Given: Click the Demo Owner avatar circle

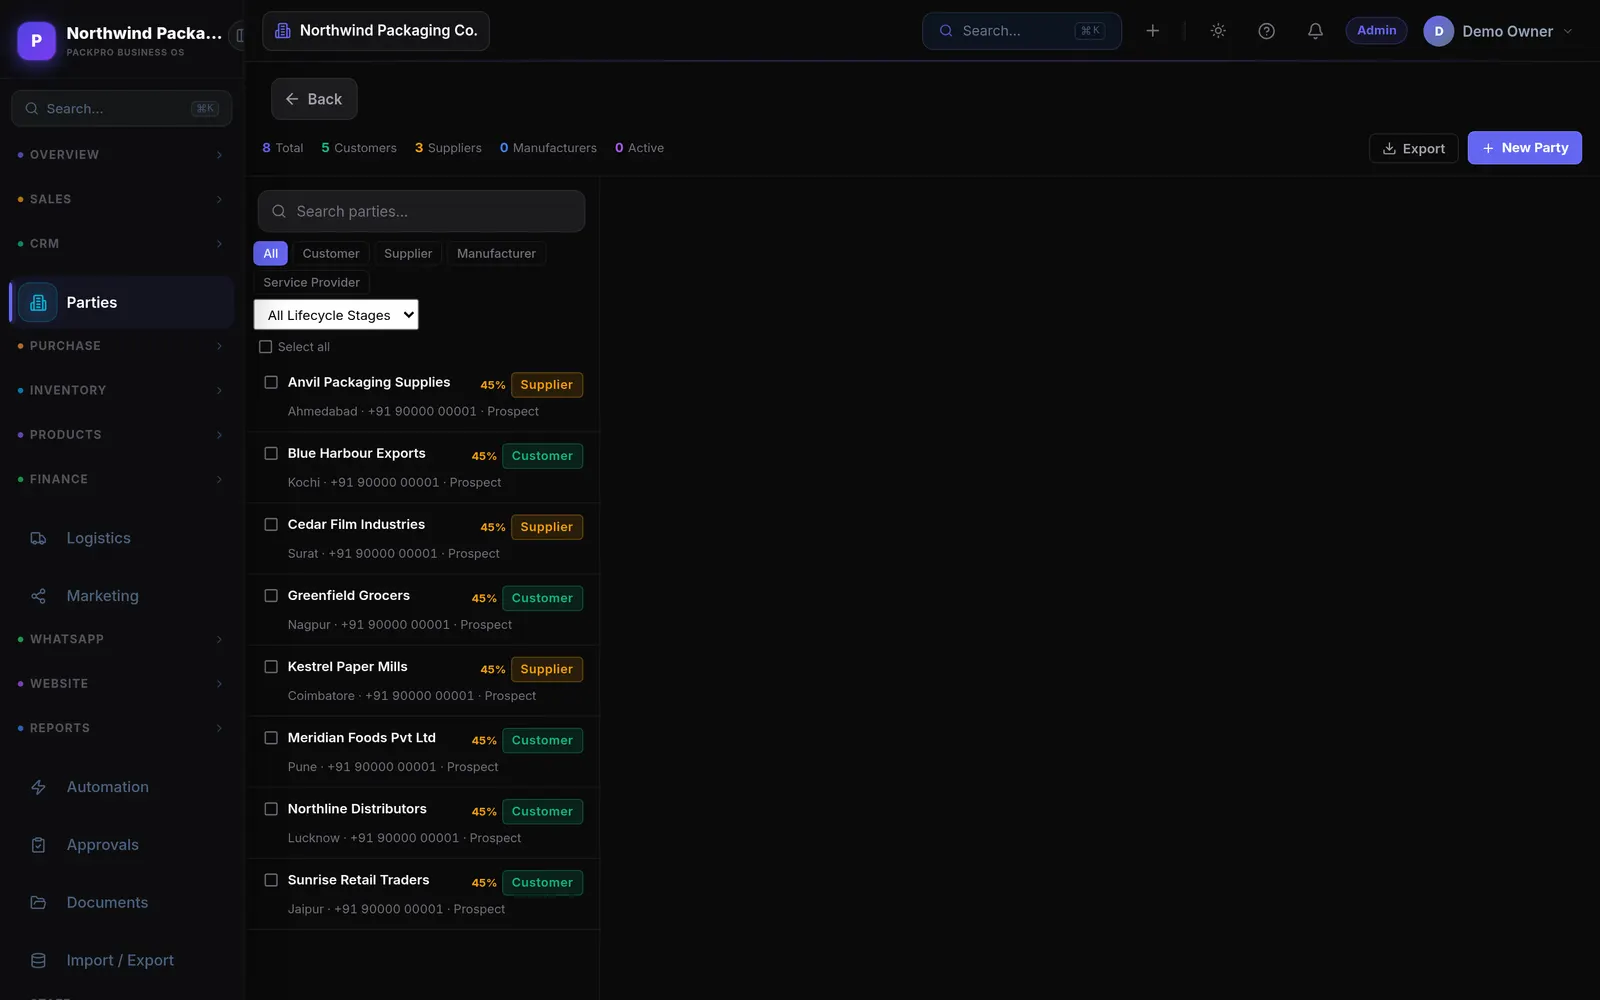Looking at the screenshot, I should coord(1438,31).
